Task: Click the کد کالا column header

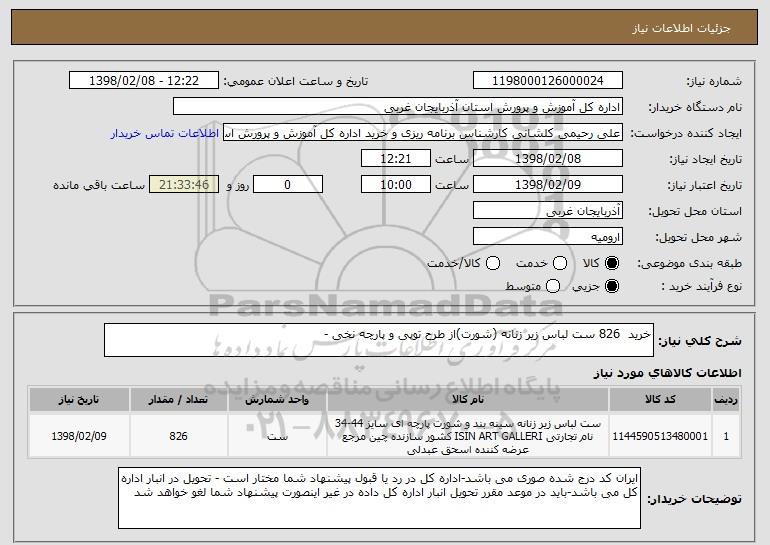Action: click(x=660, y=399)
